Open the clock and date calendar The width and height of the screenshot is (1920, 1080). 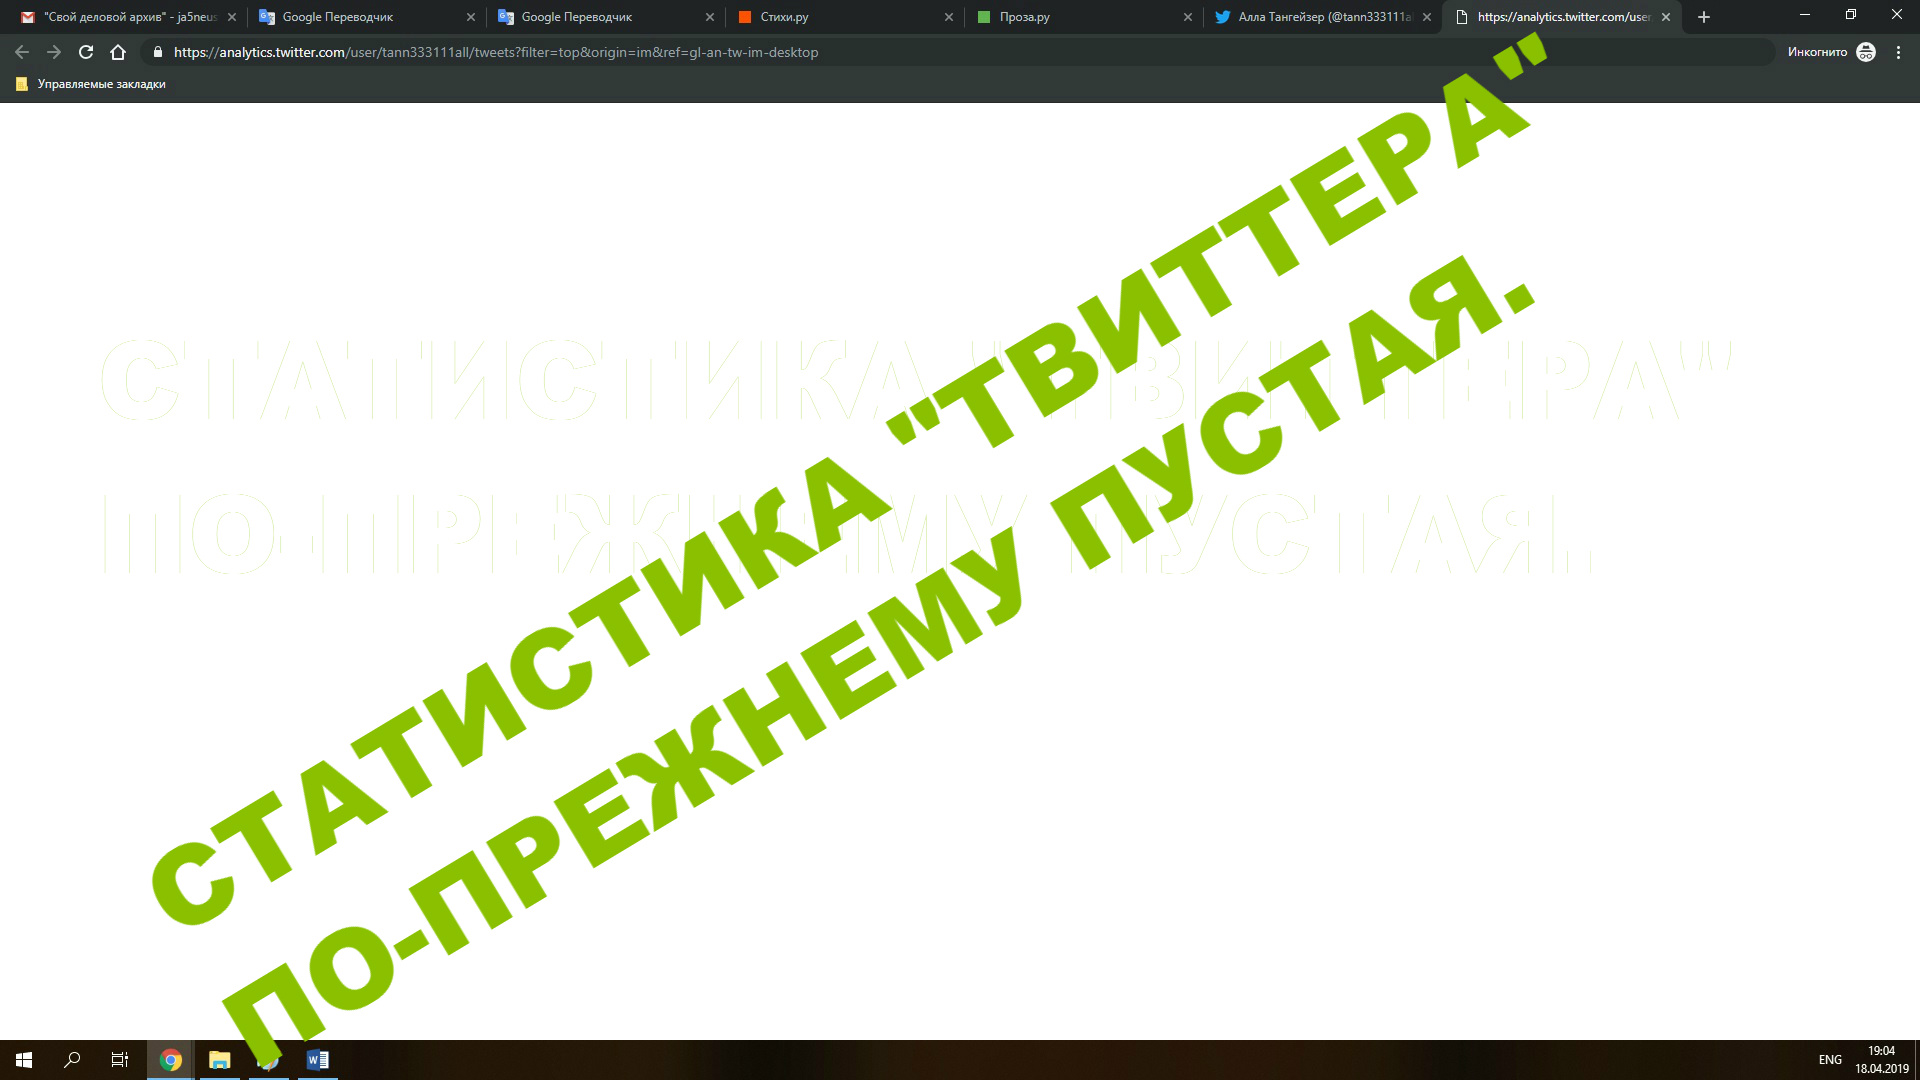(x=1881, y=1060)
